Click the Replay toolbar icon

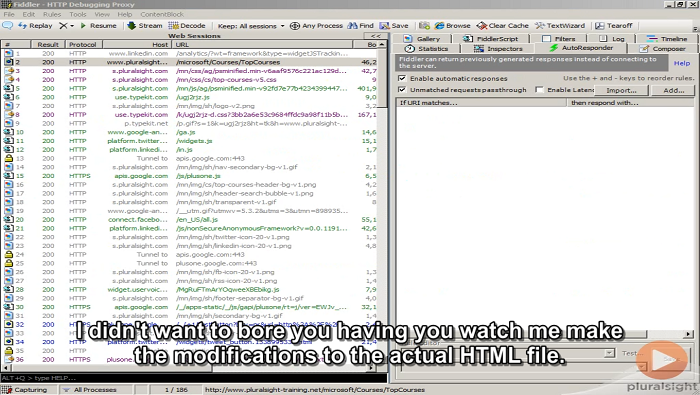[22, 25]
